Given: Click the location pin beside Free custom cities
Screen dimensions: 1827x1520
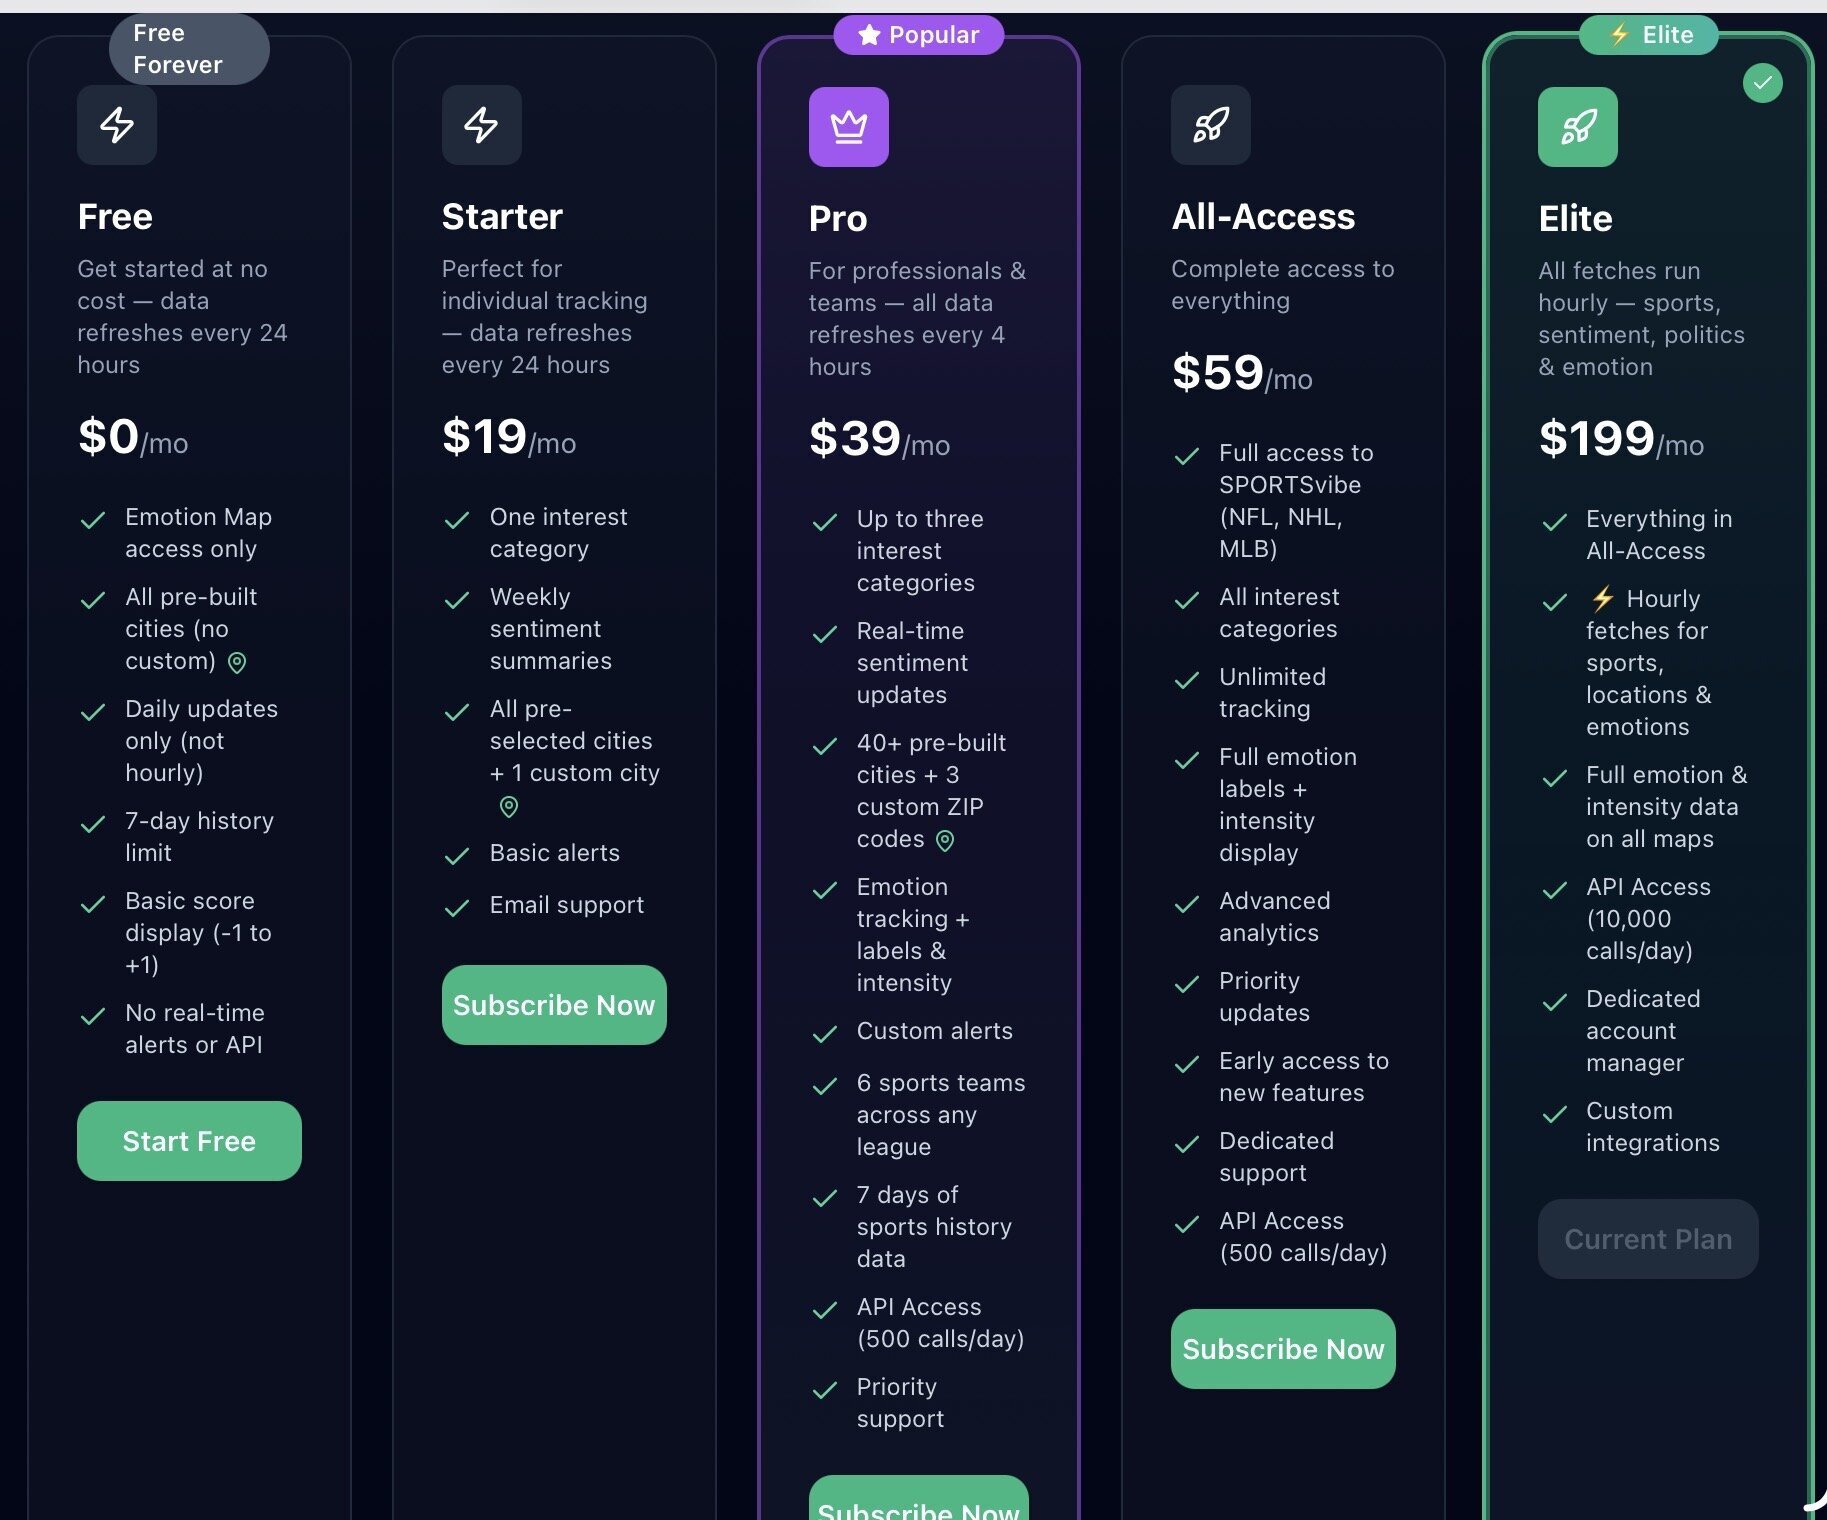Looking at the screenshot, I should click(x=237, y=662).
